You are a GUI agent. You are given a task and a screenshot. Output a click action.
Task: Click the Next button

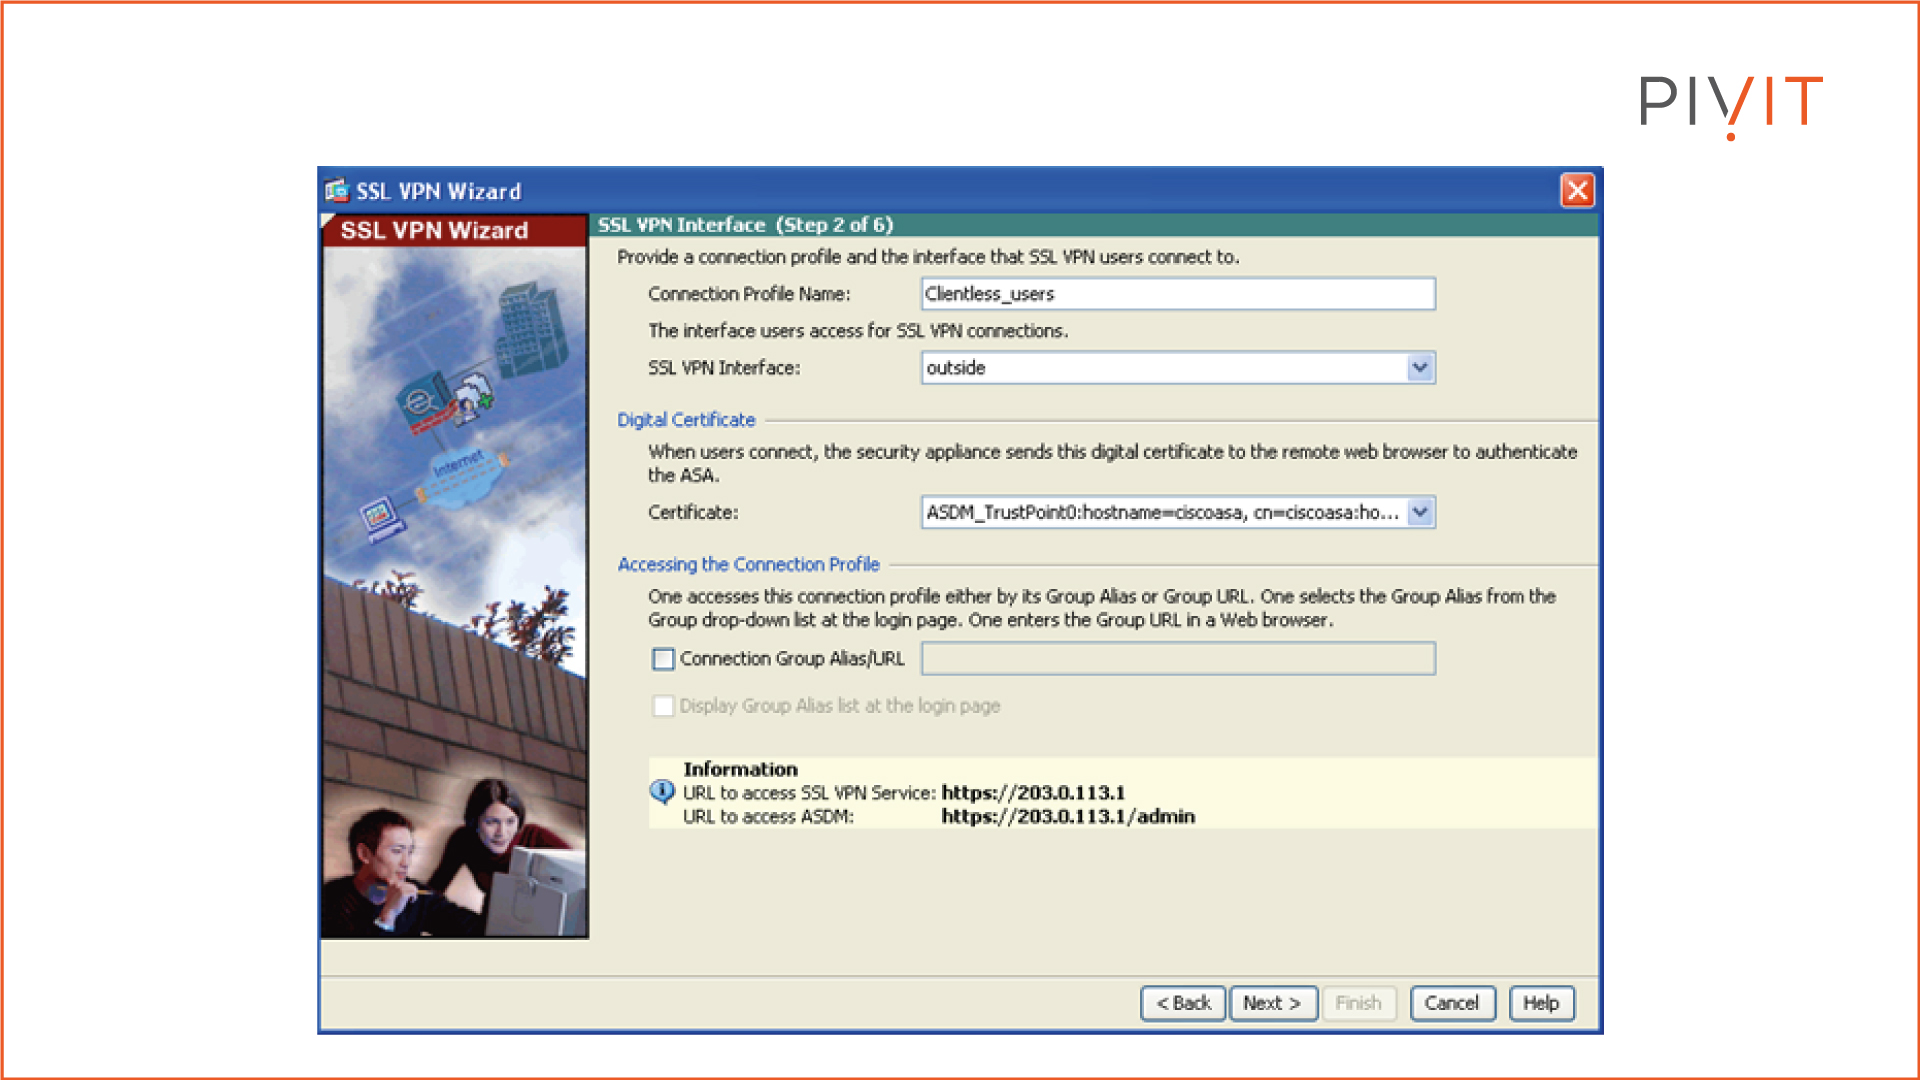[1272, 1003]
